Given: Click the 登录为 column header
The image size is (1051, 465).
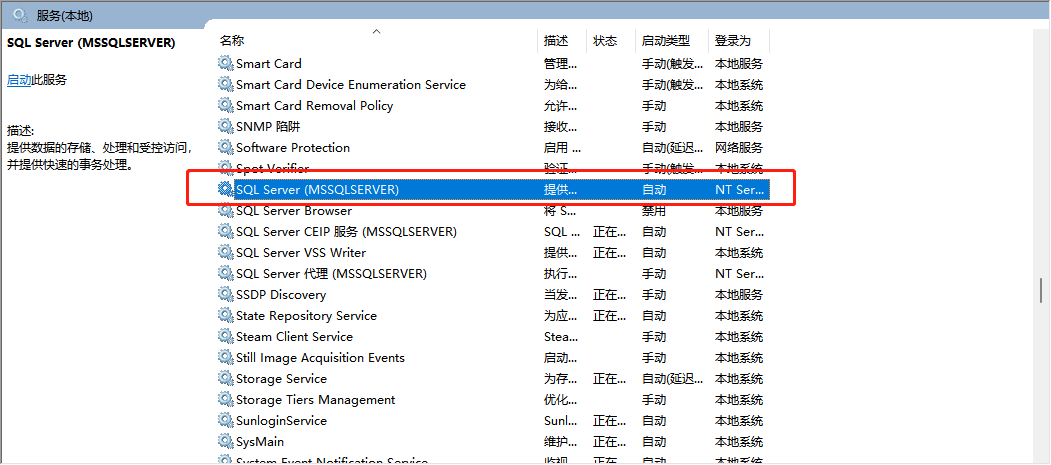Looking at the screenshot, I should click(x=732, y=41).
